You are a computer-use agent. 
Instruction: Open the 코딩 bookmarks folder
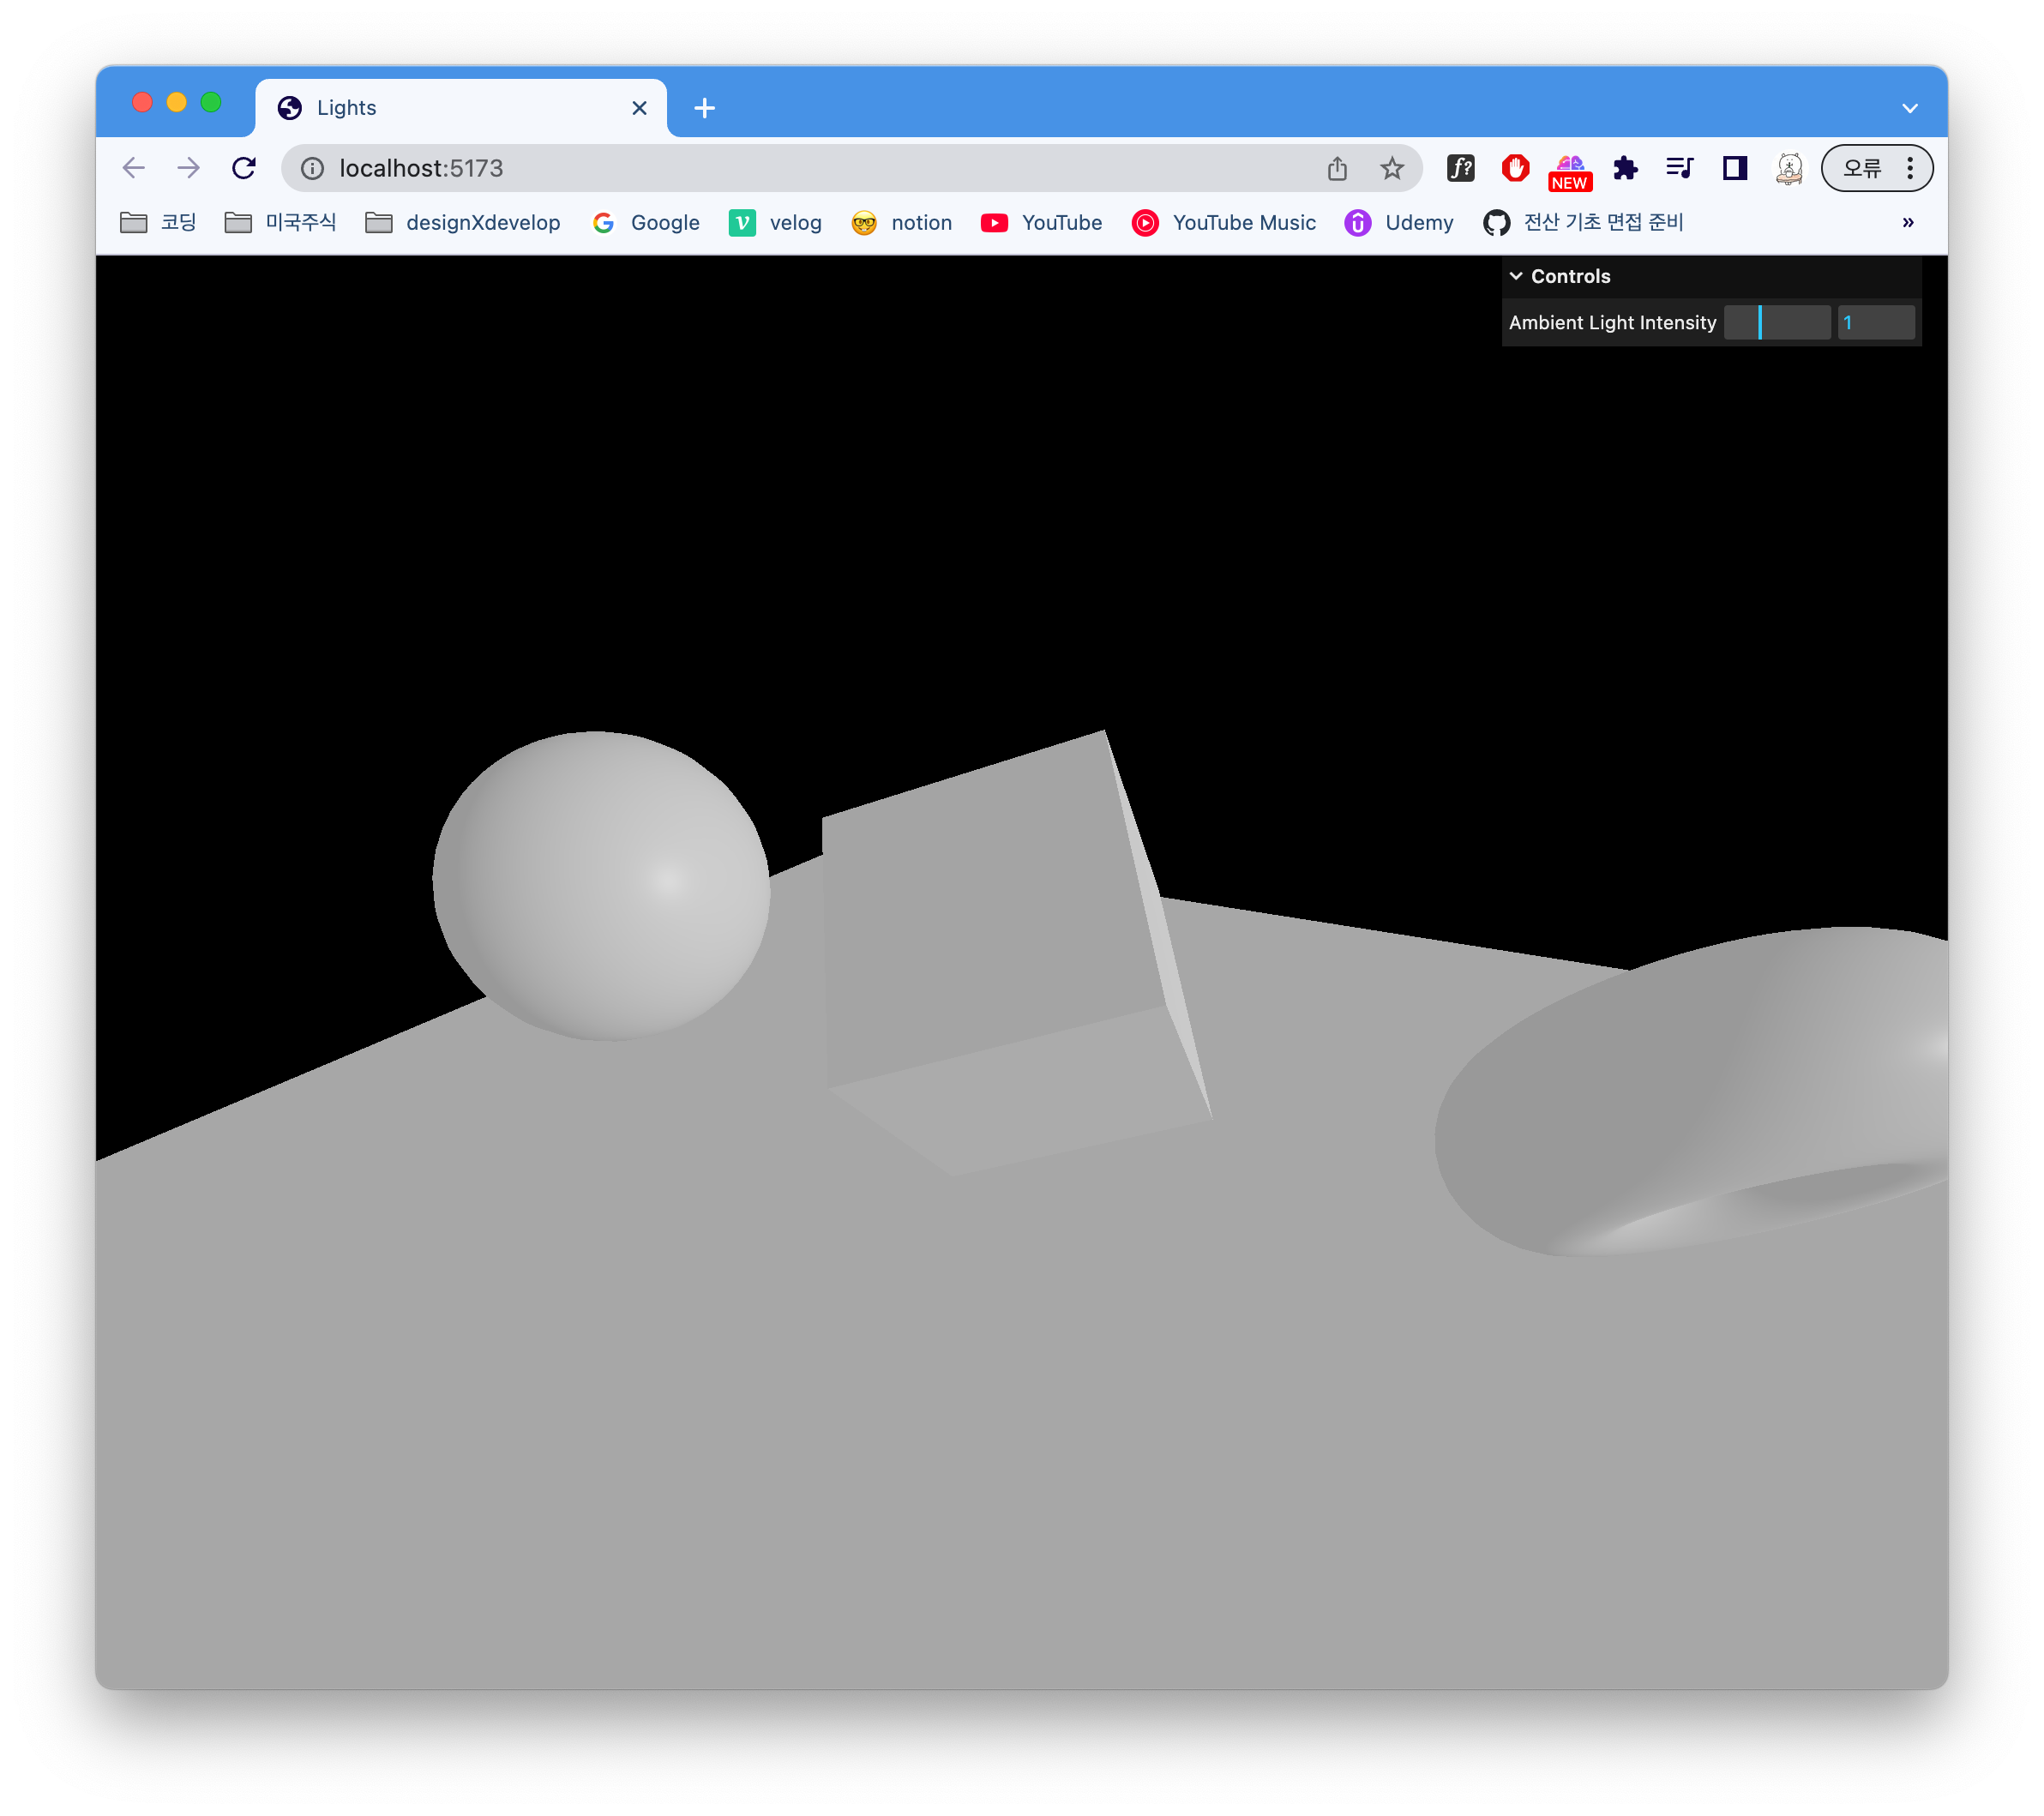[158, 222]
